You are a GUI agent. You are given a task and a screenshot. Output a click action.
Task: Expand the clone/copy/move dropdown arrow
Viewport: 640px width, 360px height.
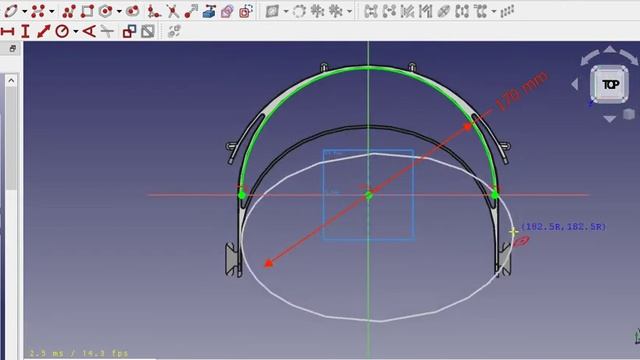[494, 11]
